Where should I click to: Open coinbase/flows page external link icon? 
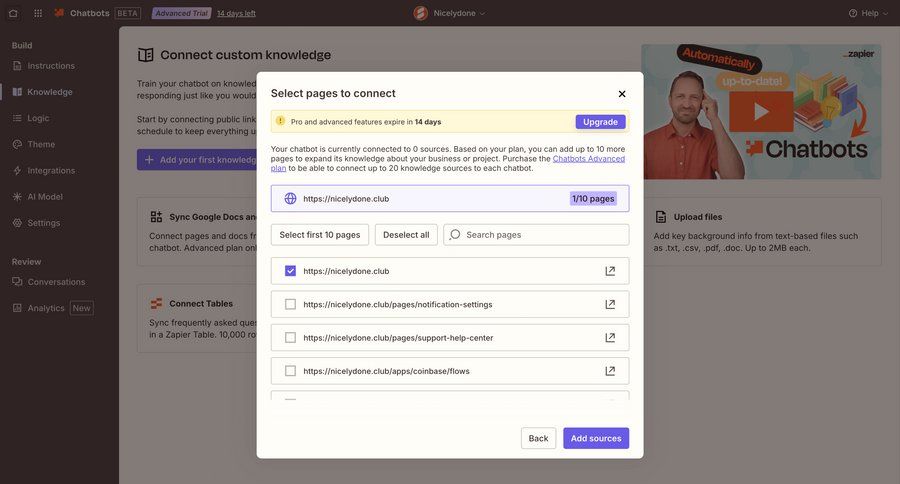pos(610,371)
